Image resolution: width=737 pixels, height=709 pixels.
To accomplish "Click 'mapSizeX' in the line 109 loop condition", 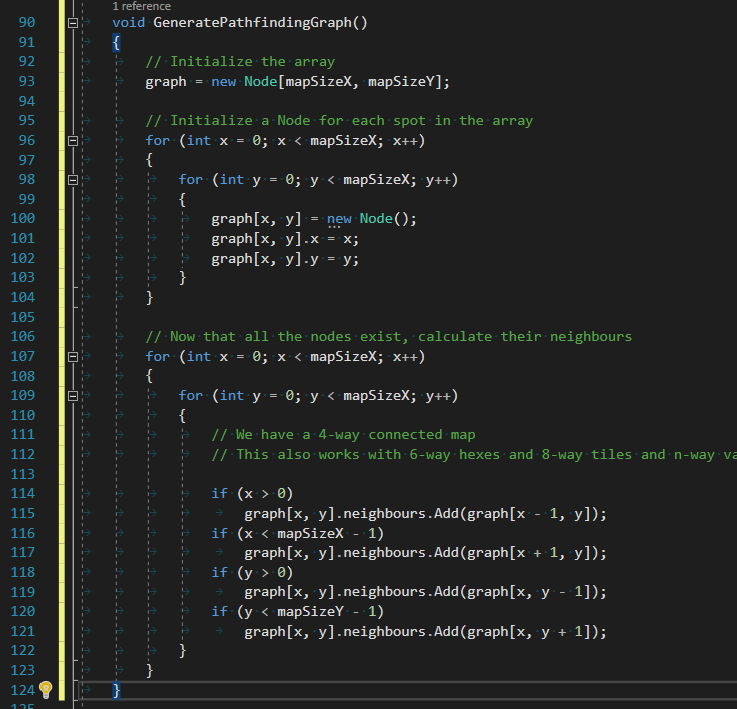I will coord(376,396).
